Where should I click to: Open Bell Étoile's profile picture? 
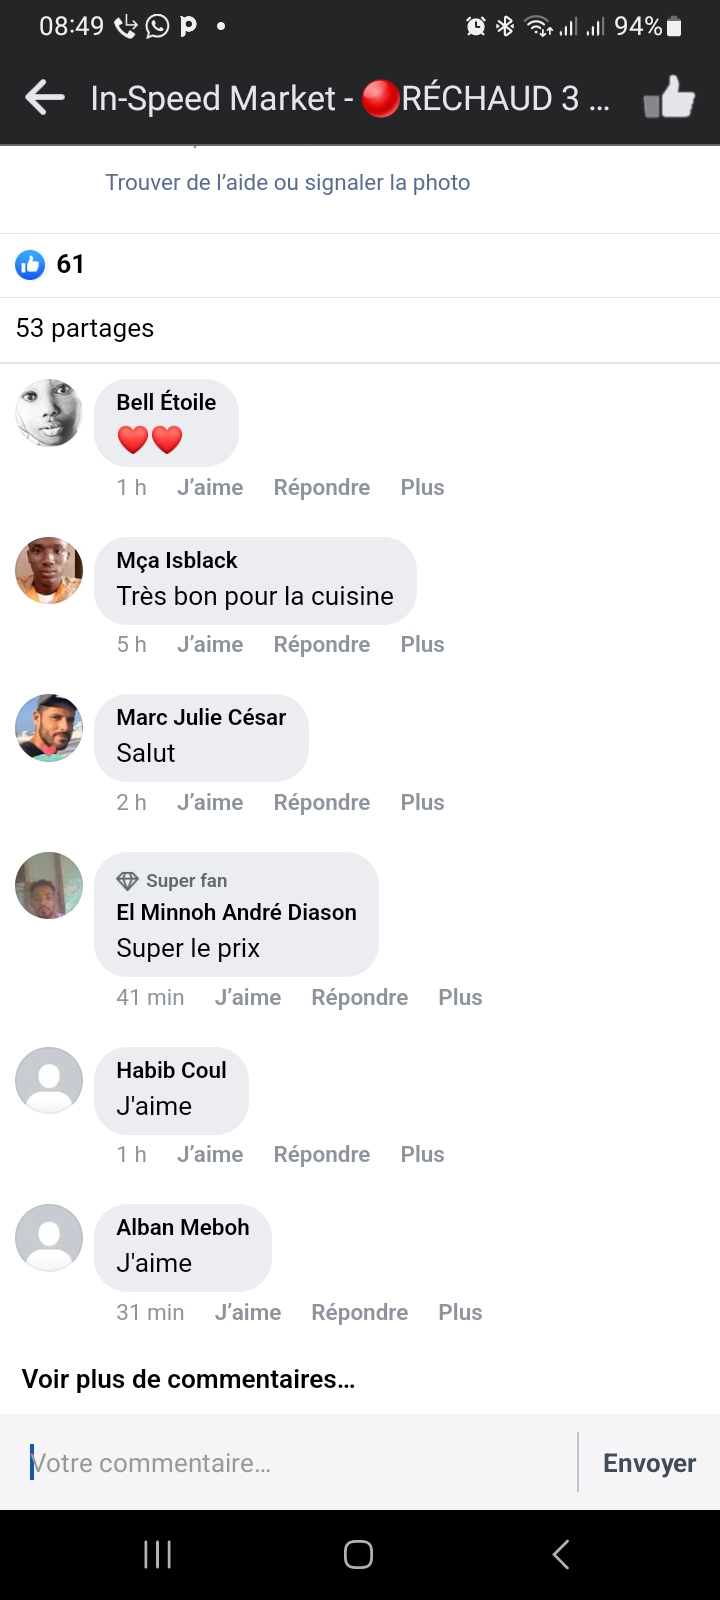tap(49, 412)
